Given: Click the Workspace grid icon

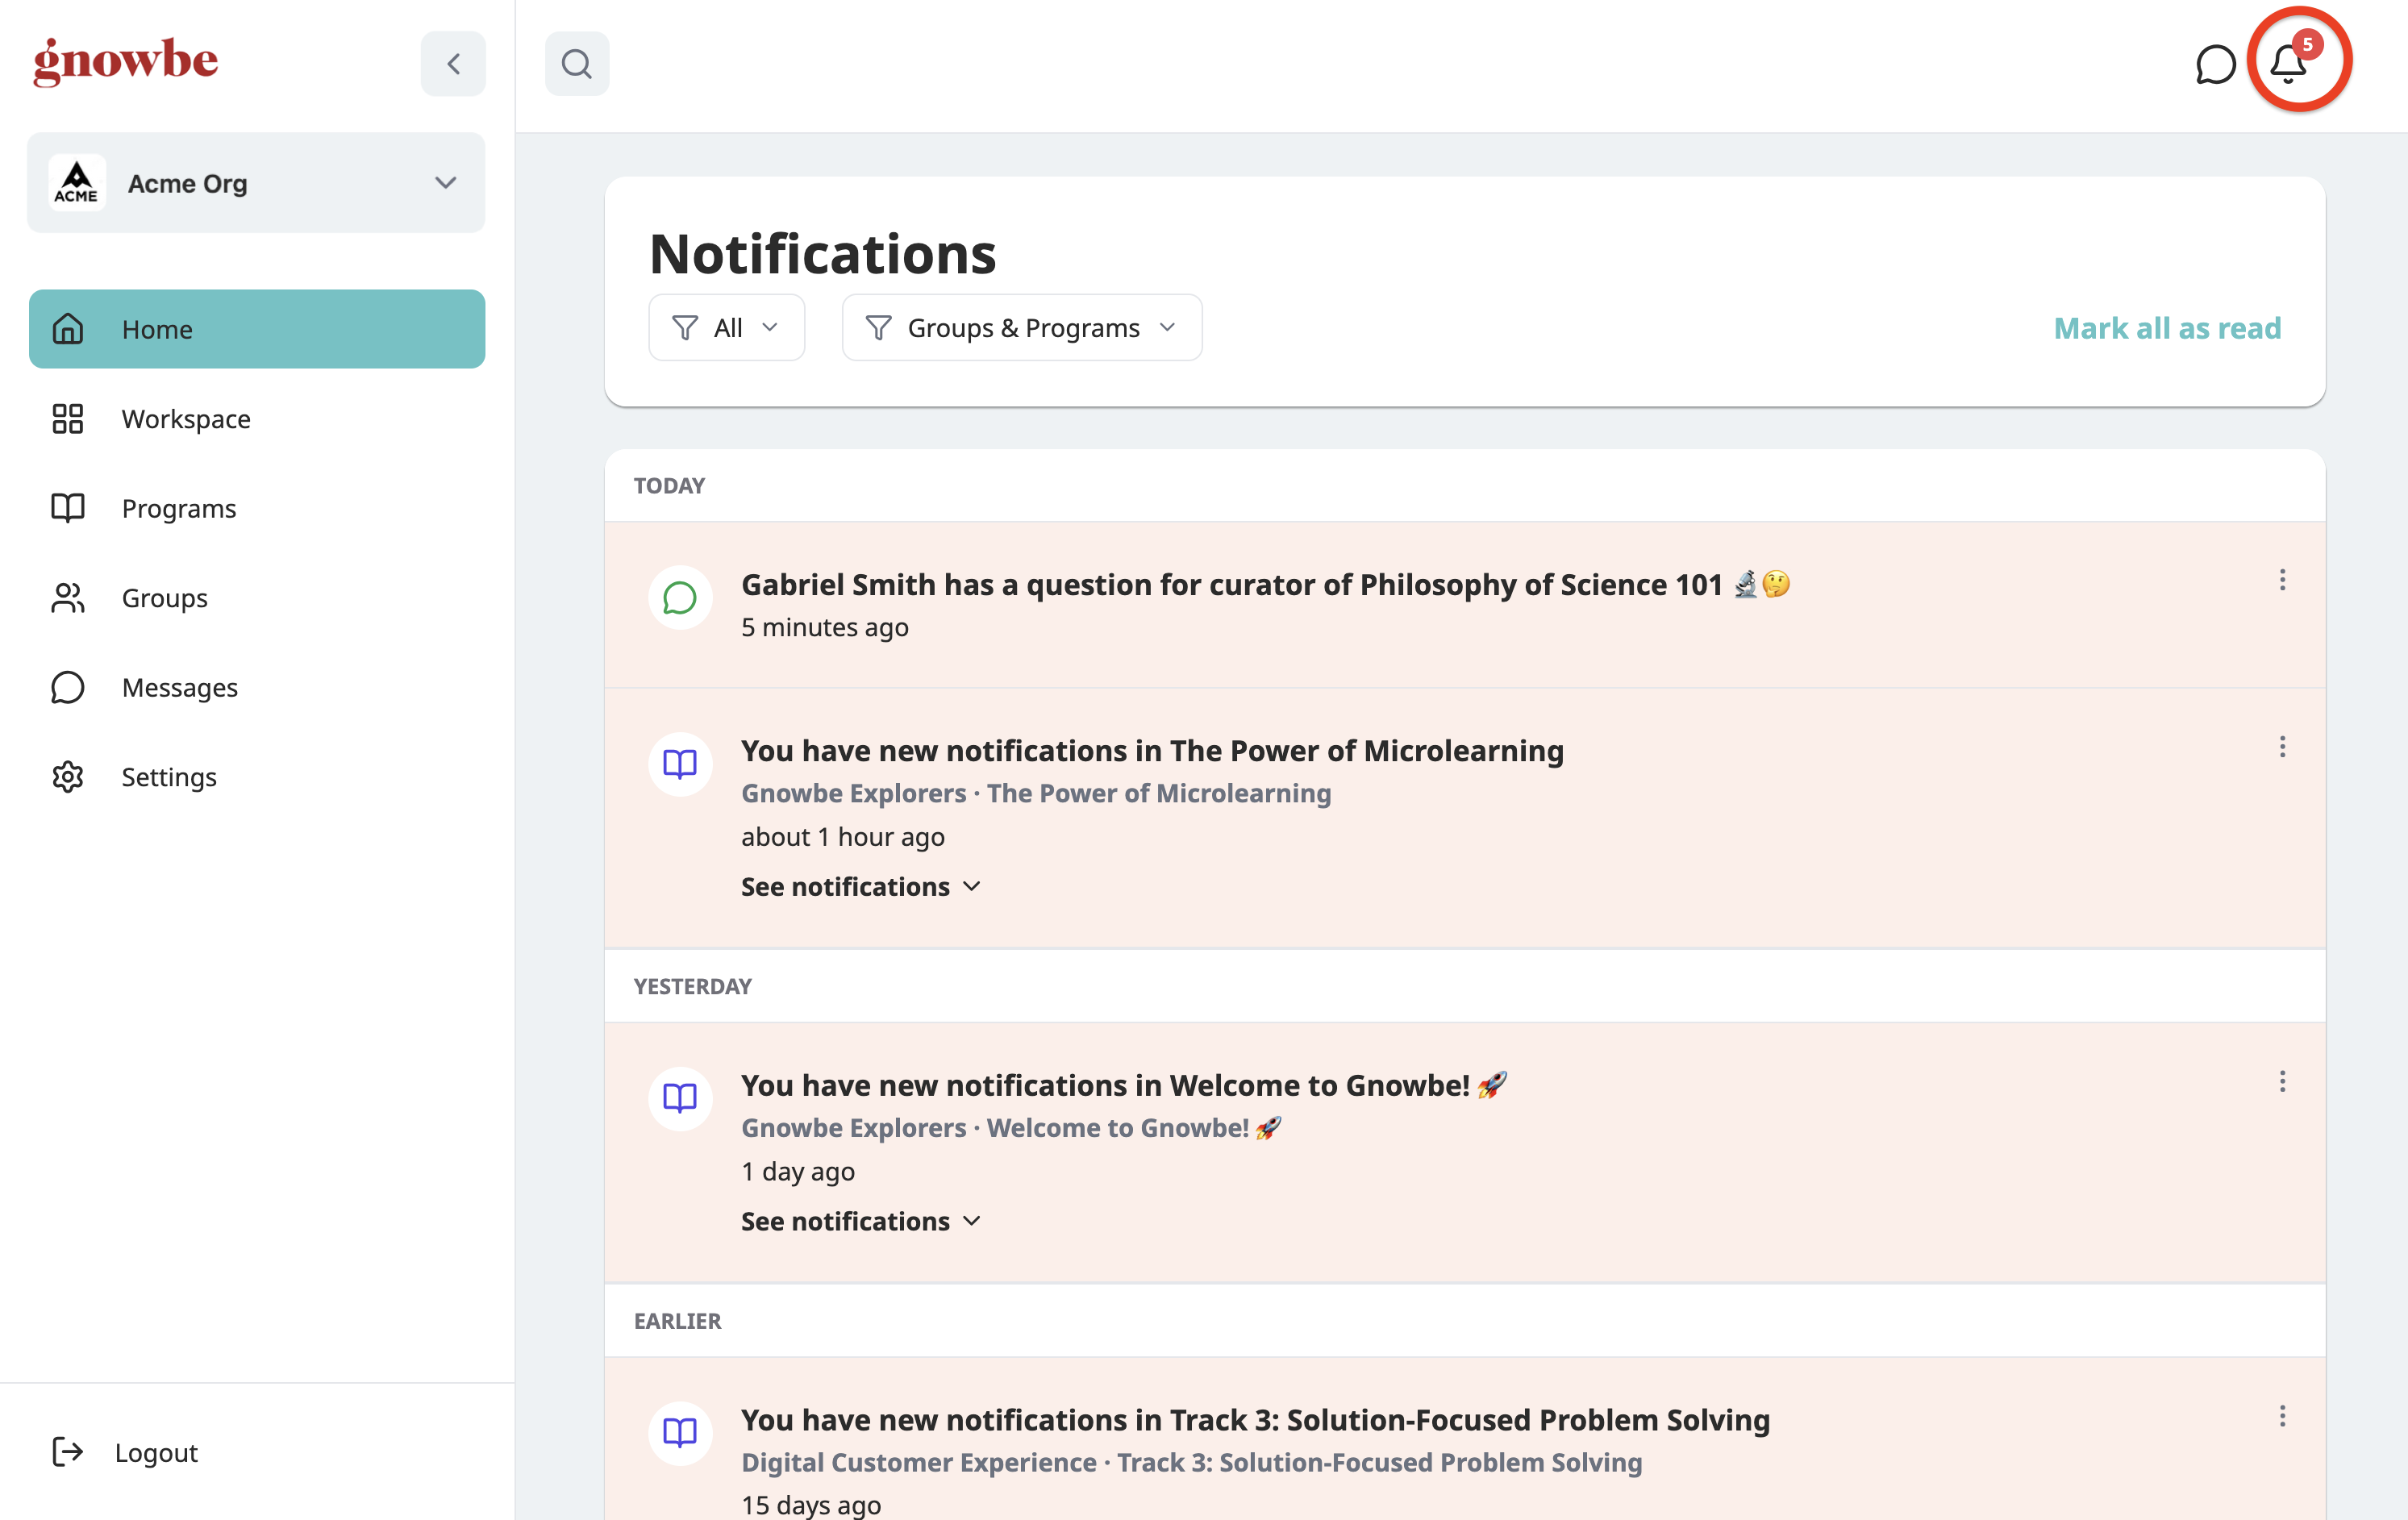Looking at the screenshot, I should [68, 419].
